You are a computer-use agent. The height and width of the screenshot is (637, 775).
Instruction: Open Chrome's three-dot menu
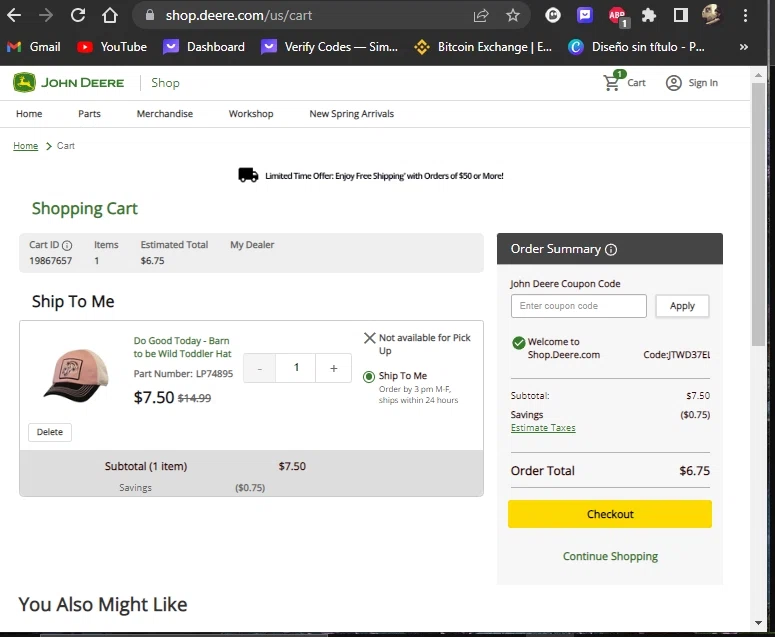point(745,15)
